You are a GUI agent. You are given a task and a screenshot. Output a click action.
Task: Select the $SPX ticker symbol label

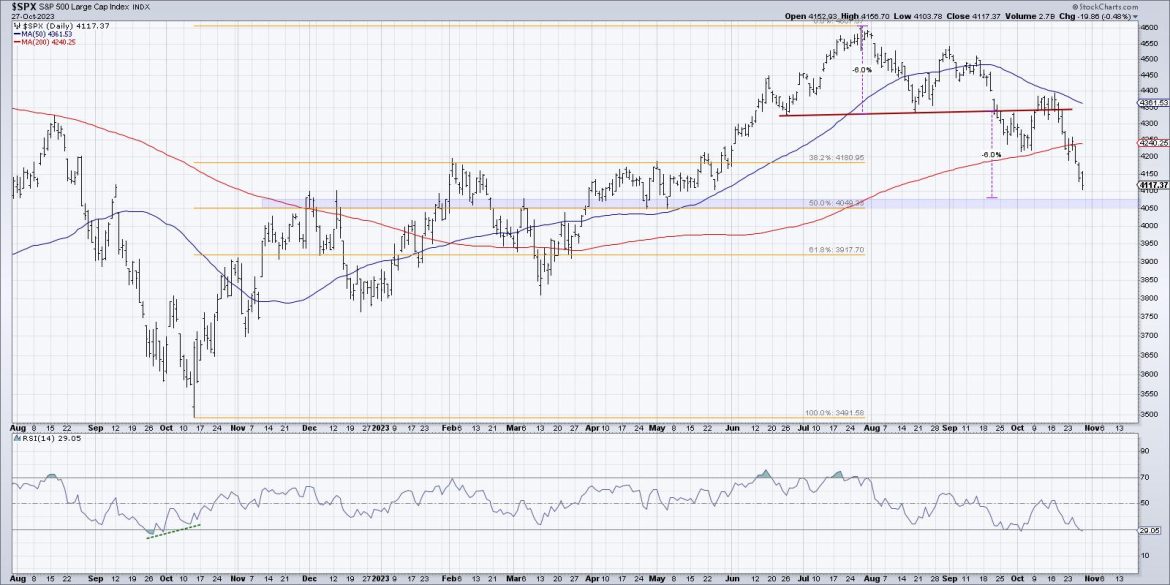coord(23,7)
